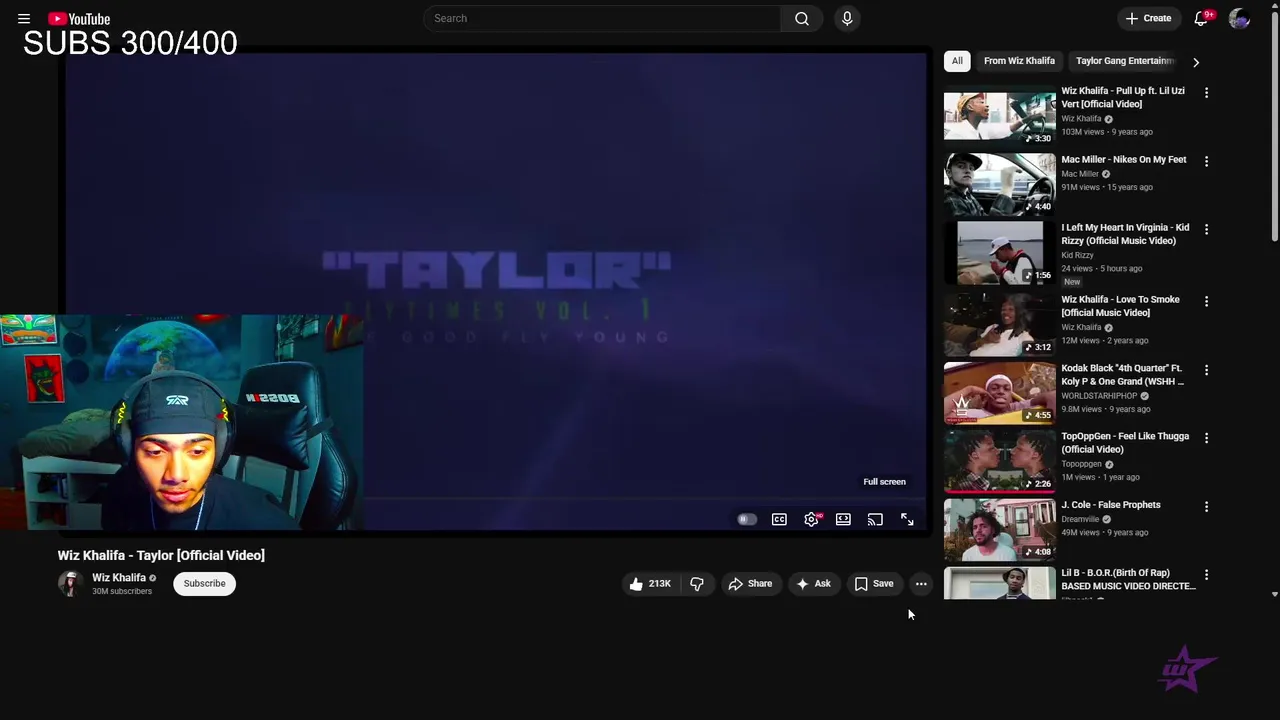Image resolution: width=1280 pixels, height=720 pixels.
Task: Switch to theater mode
Action: pos(843,519)
